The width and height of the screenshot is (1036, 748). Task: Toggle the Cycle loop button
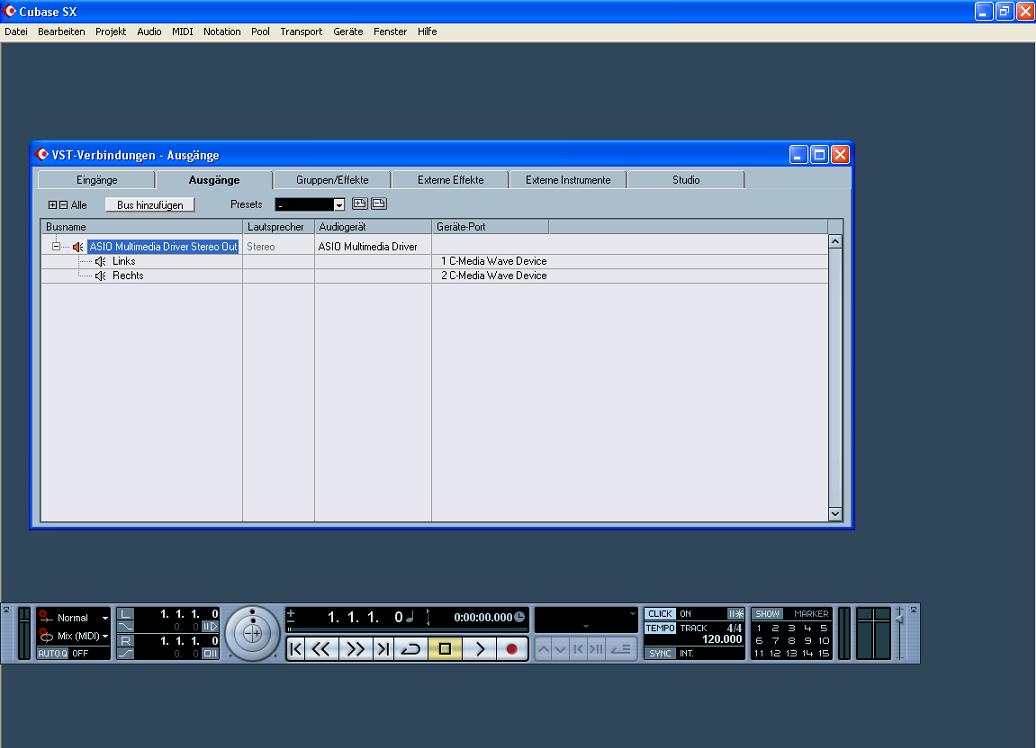click(x=411, y=649)
